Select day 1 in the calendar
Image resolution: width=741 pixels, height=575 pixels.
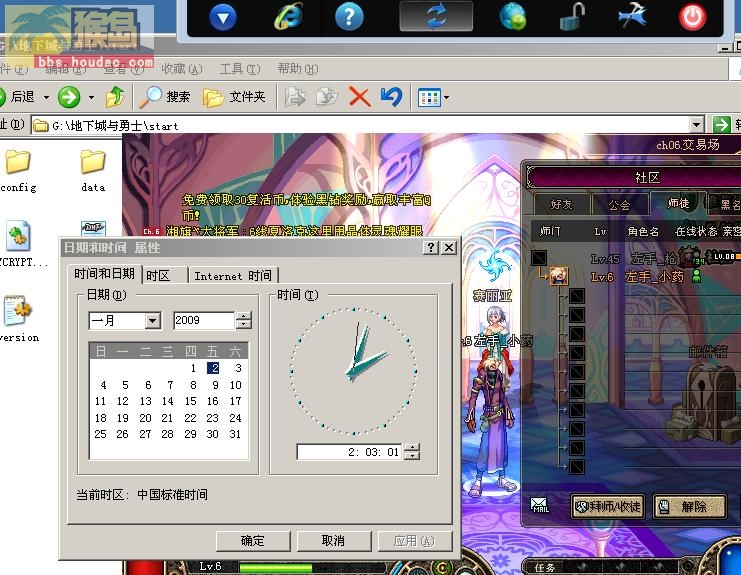193,368
